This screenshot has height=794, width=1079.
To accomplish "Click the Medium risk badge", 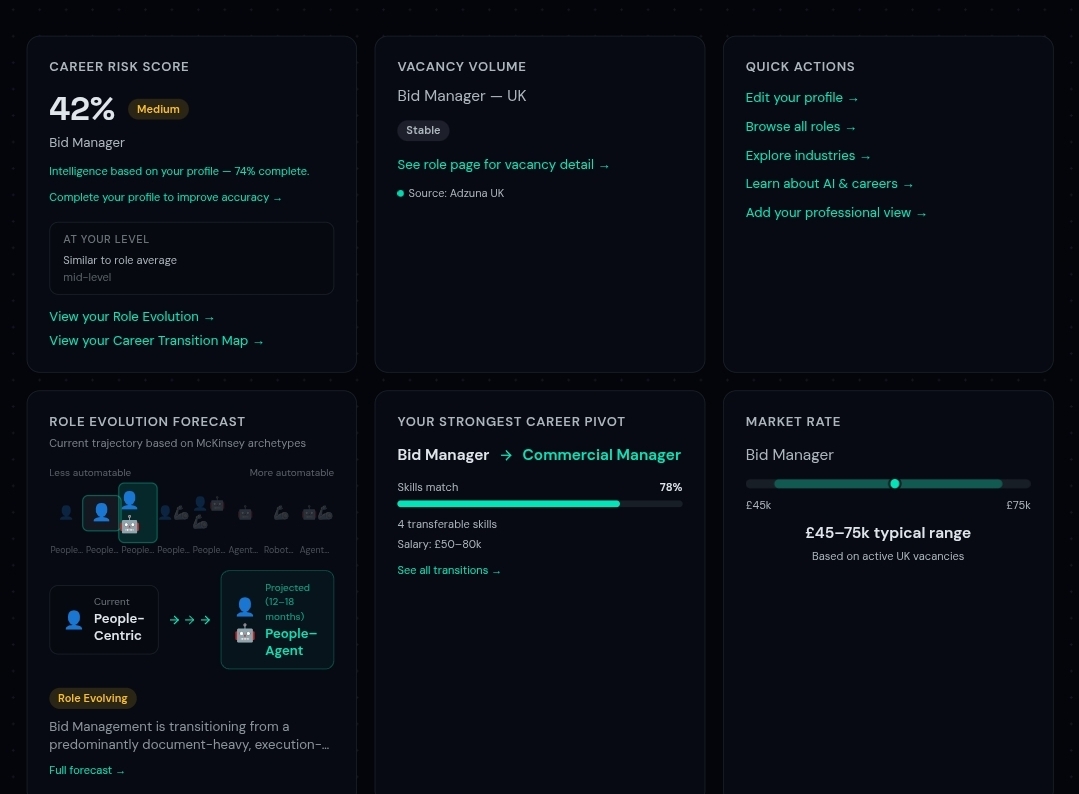I will coord(158,109).
